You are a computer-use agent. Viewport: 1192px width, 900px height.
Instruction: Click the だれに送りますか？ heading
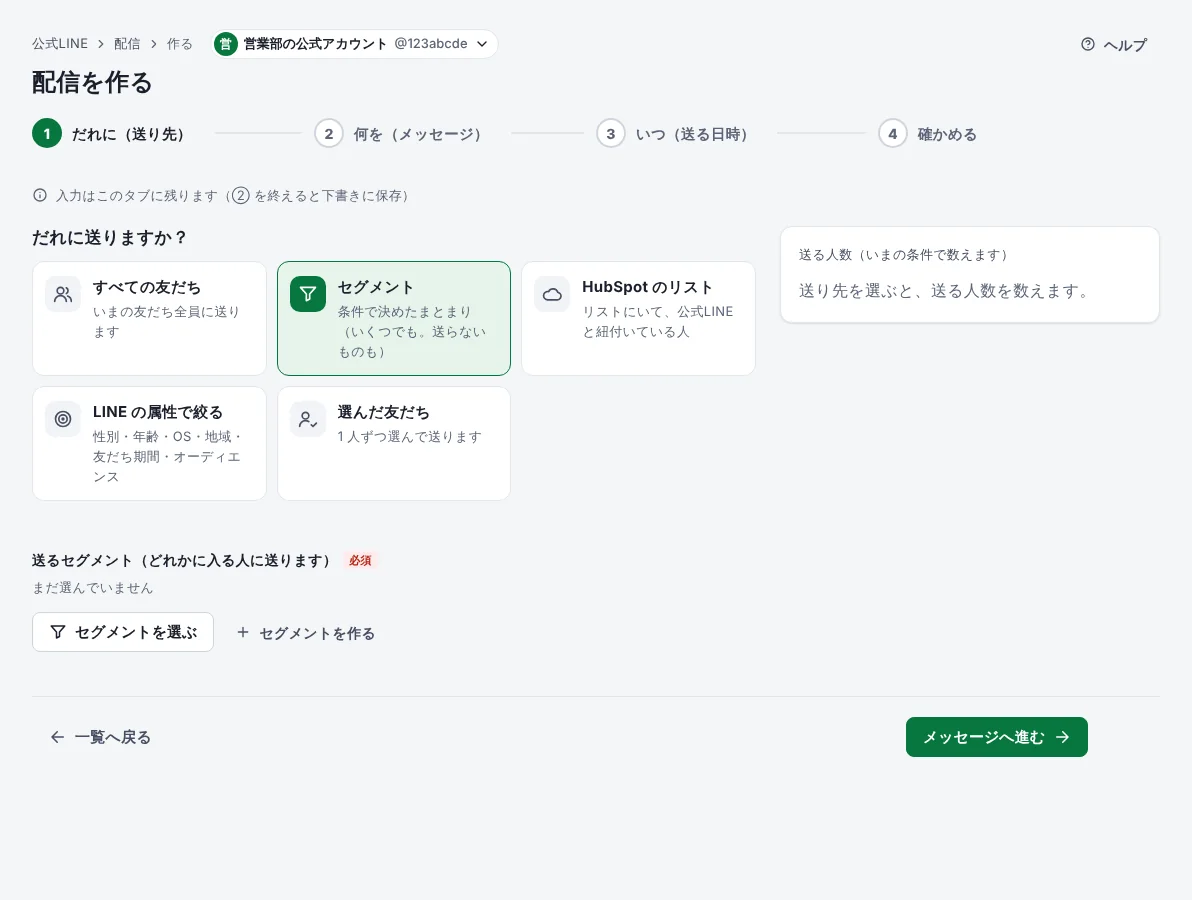[x=109, y=237]
